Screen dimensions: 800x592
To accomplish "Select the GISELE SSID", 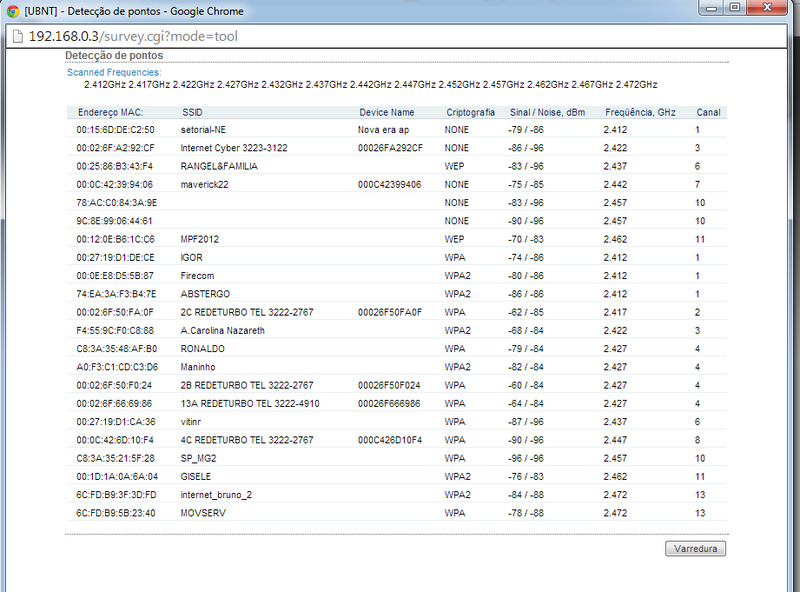I will coord(195,477).
